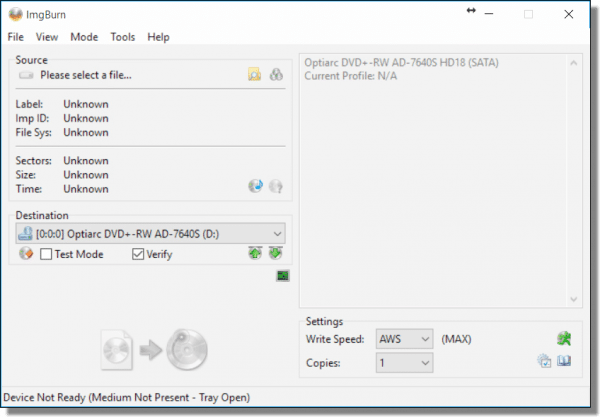Click the Unknown value next to Size
The height and width of the screenshot is (417, 600).
click(x=86, y=175)
